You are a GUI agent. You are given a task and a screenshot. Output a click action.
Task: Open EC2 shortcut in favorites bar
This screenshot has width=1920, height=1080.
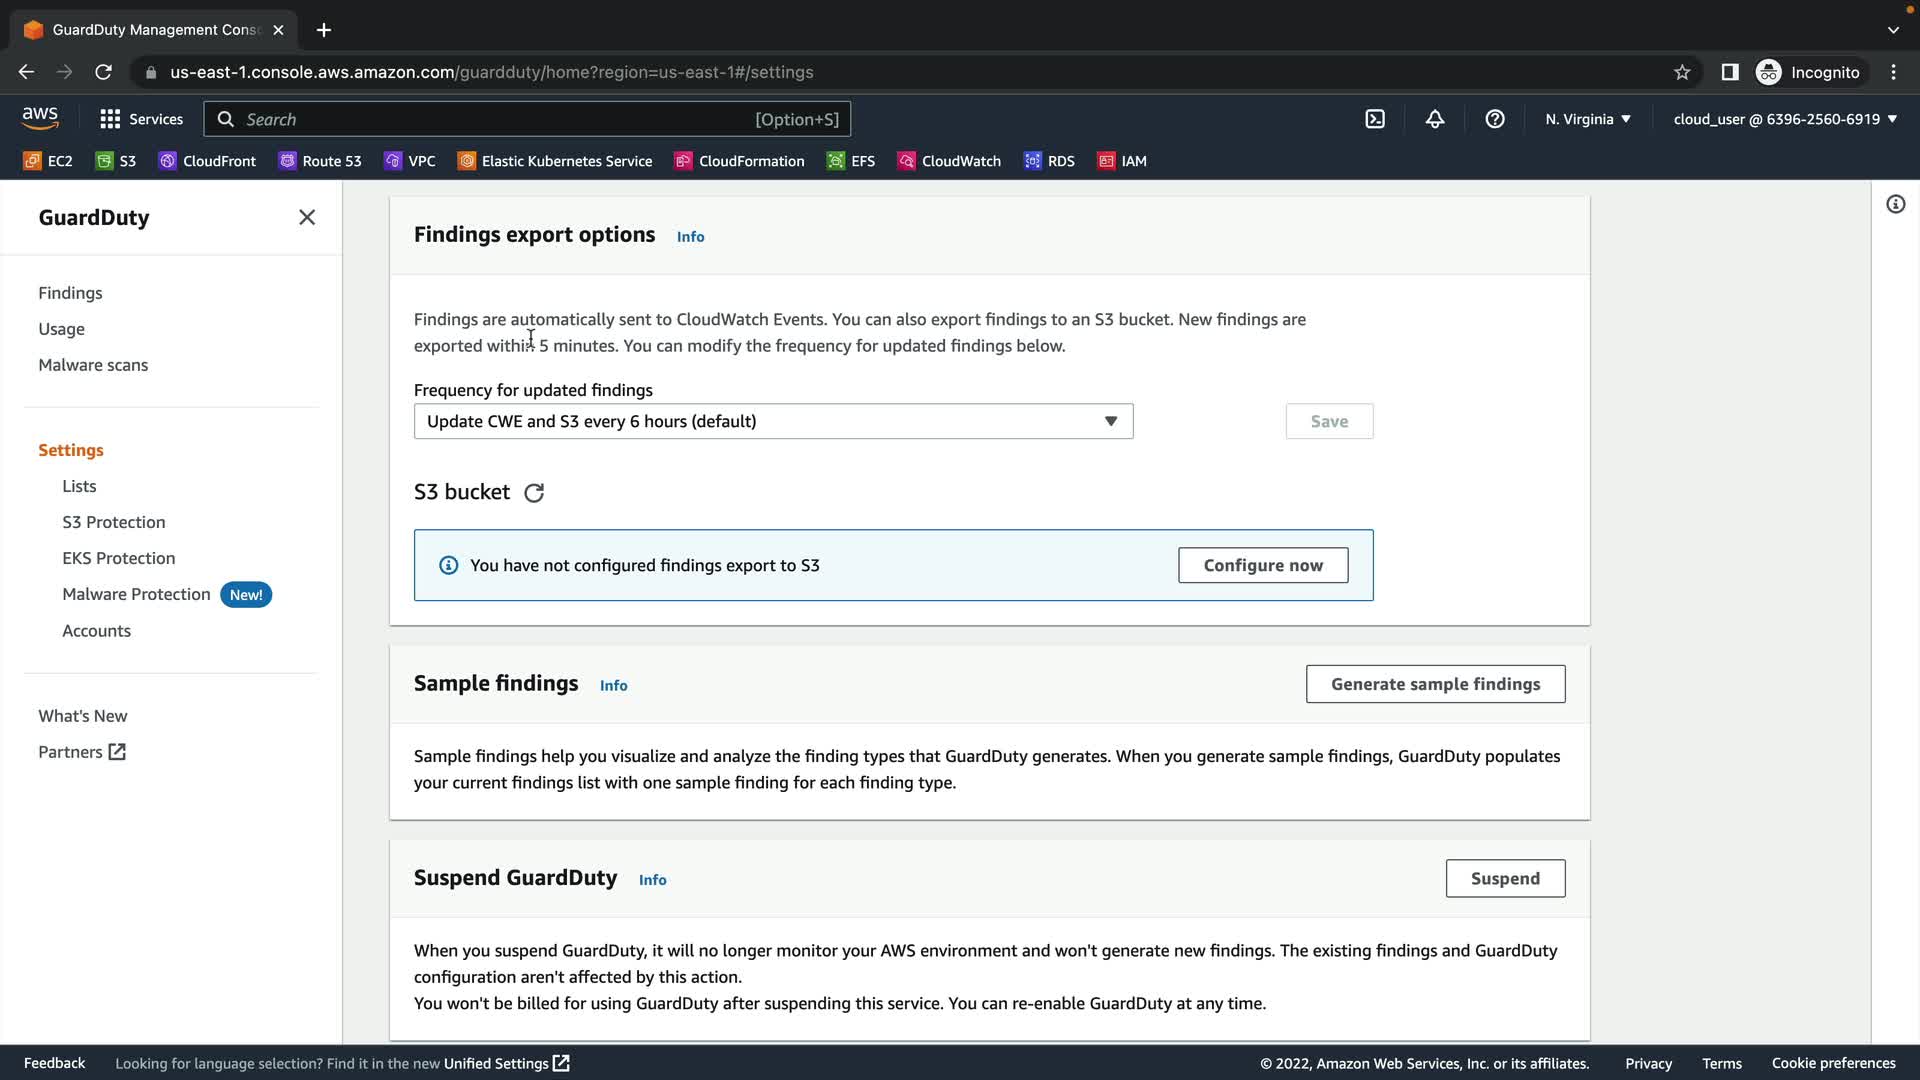pos(48,161)
